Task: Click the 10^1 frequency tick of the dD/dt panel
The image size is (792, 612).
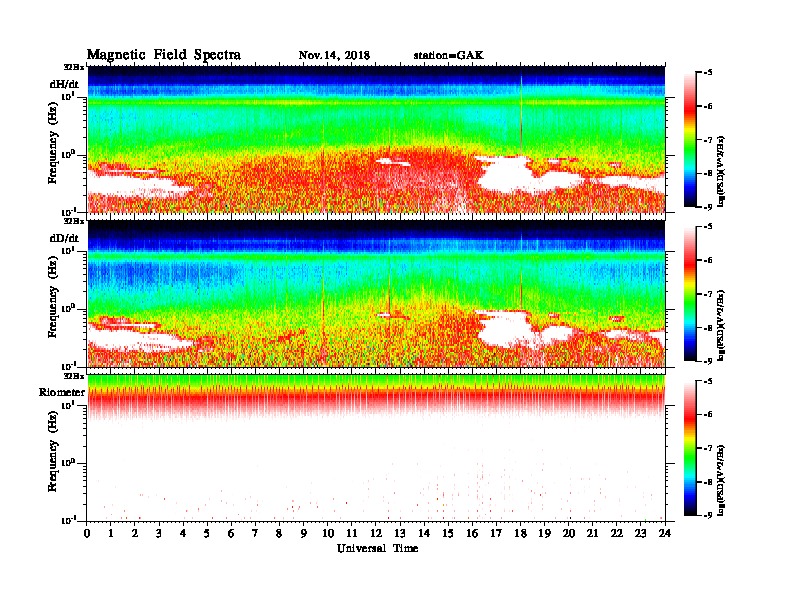Action: (68, 251)
